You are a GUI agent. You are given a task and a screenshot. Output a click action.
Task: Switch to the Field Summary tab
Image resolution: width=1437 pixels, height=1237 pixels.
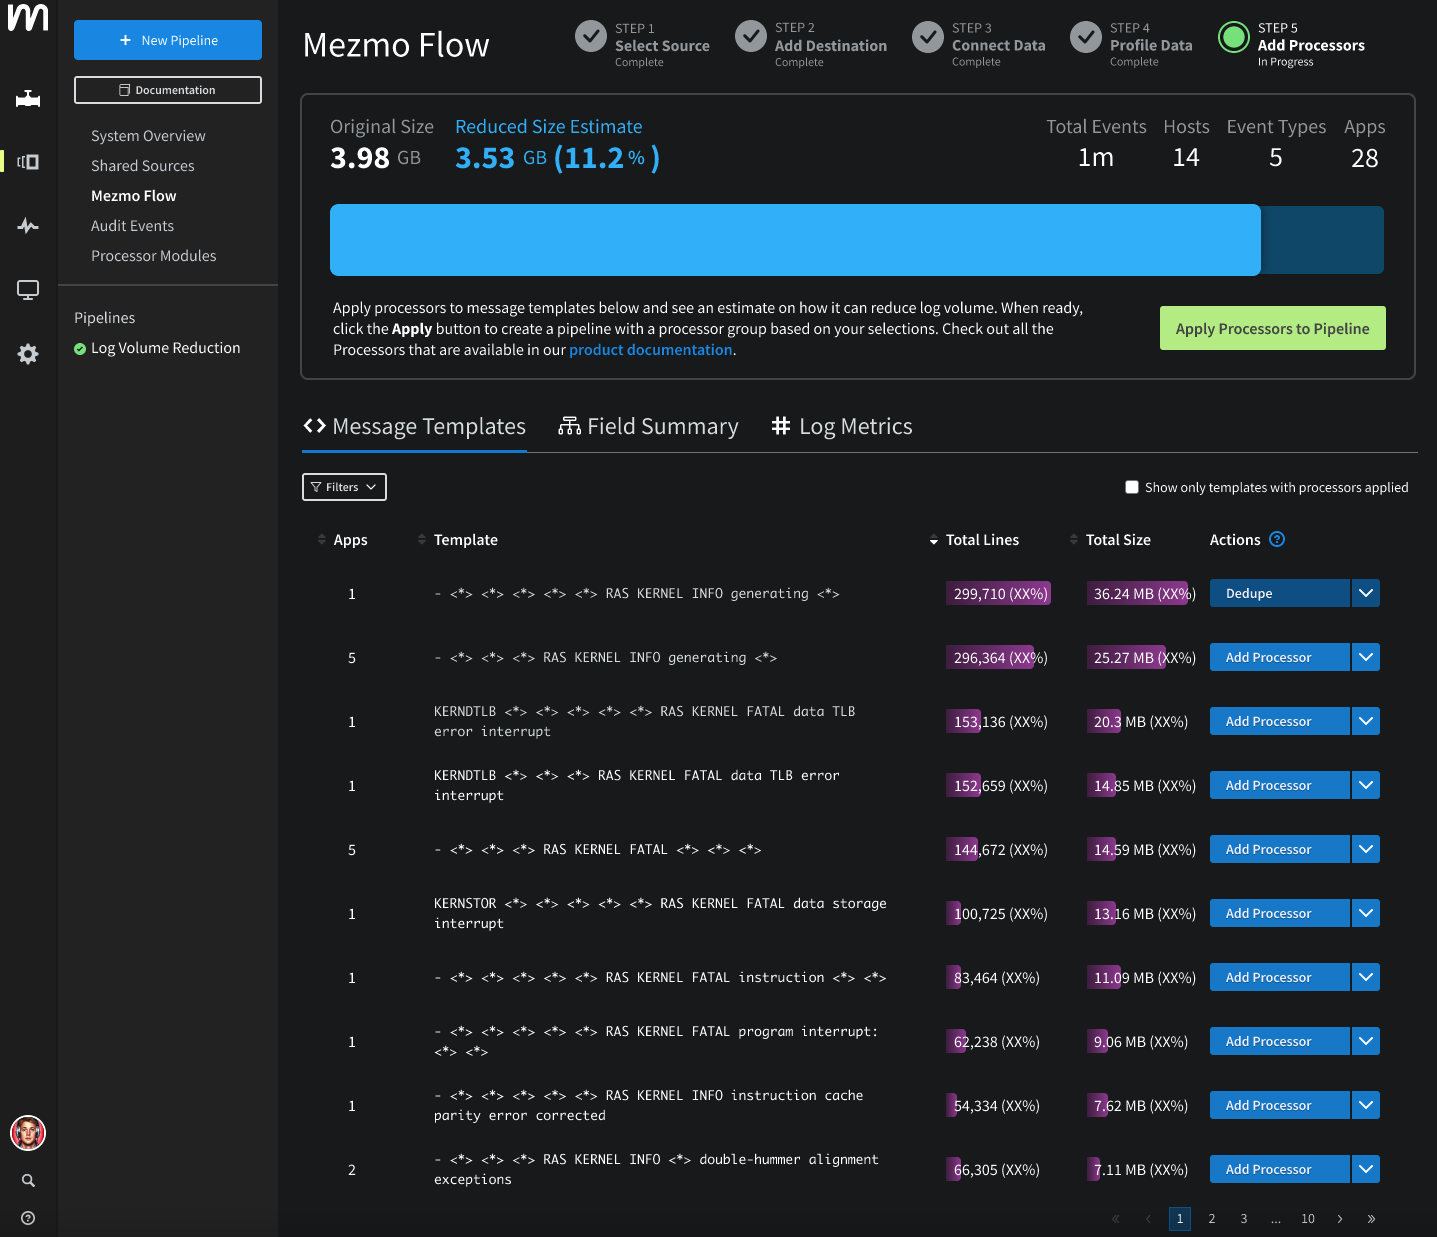tap(648, 426)
